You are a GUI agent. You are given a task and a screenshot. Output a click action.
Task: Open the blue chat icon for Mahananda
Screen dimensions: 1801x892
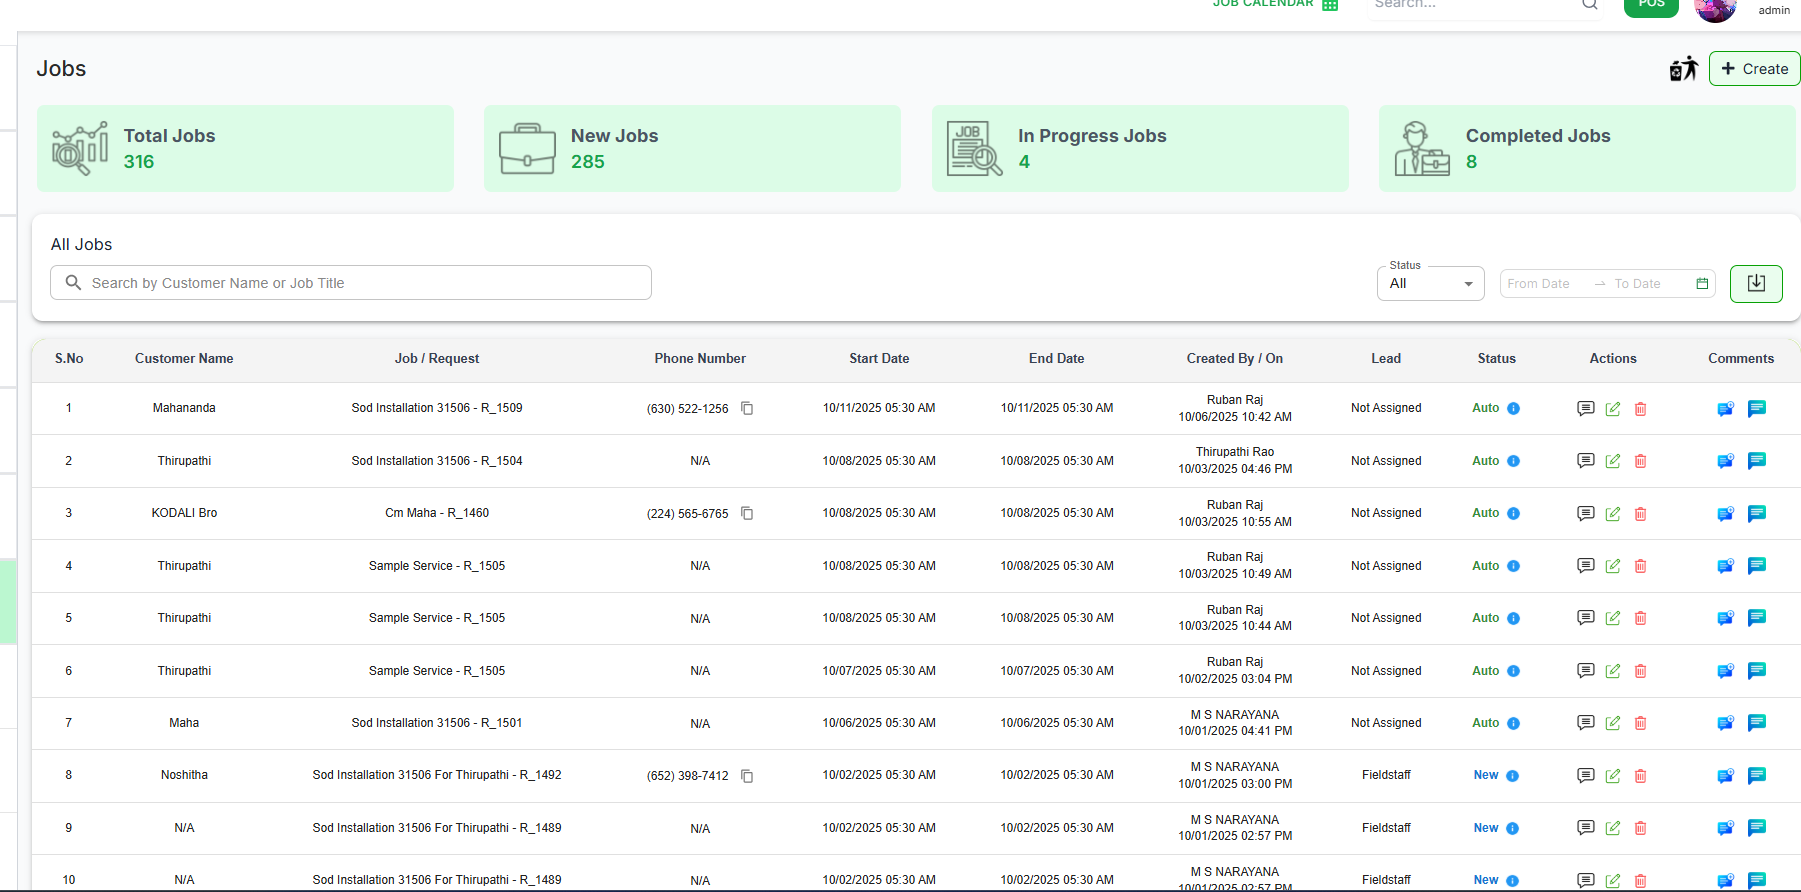pos(1725,408)
